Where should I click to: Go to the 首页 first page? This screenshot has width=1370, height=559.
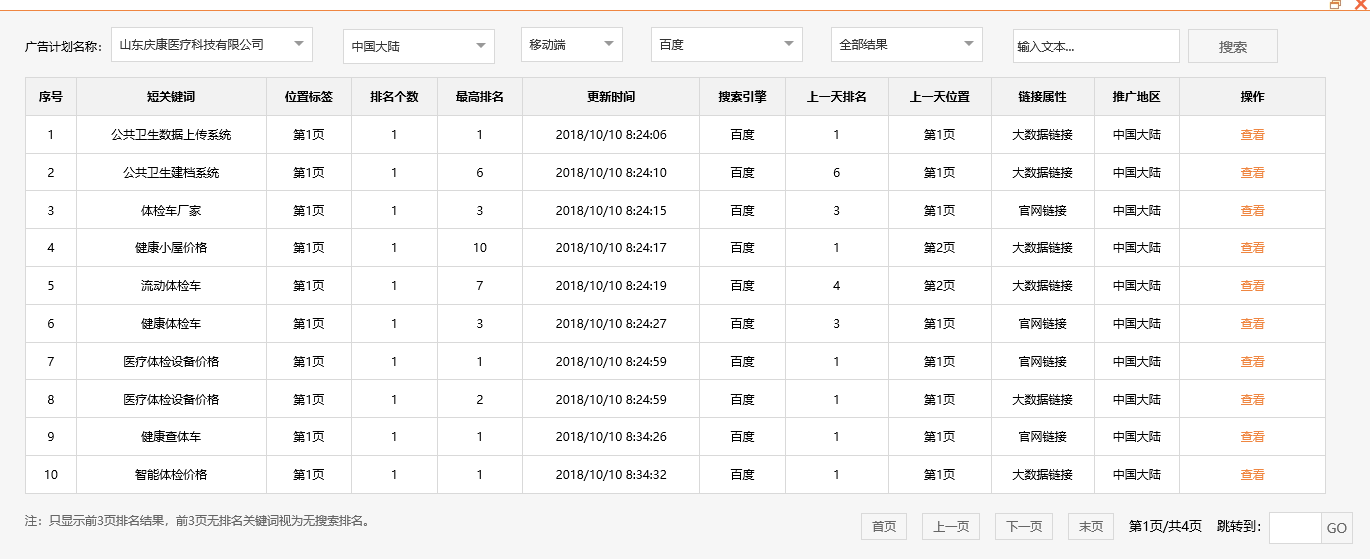(x=884, y=527)
